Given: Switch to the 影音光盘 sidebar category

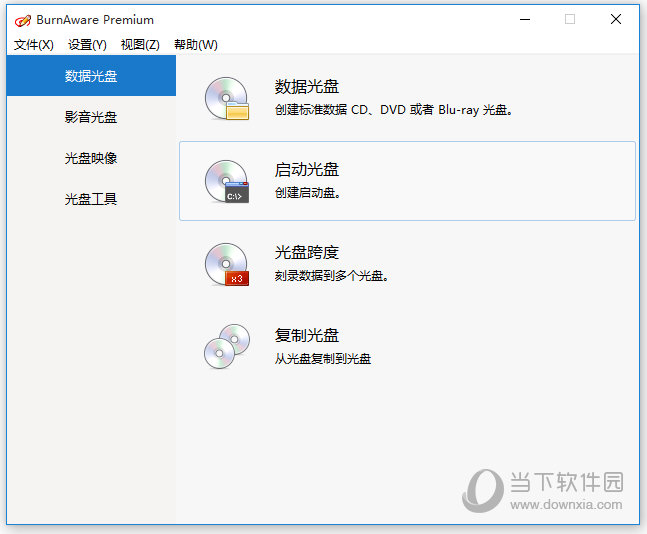Looking at the screenshot, I should 91,117.
